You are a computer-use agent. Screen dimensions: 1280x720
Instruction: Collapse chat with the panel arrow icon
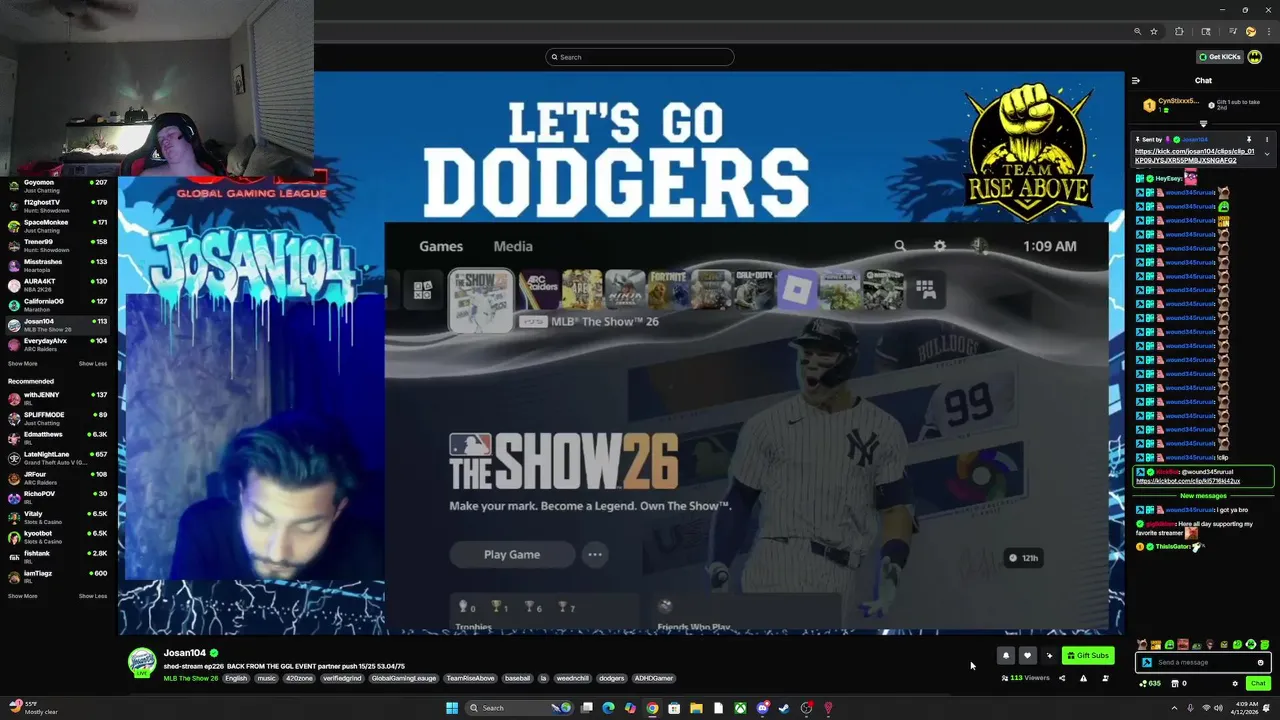[1136, 81]
